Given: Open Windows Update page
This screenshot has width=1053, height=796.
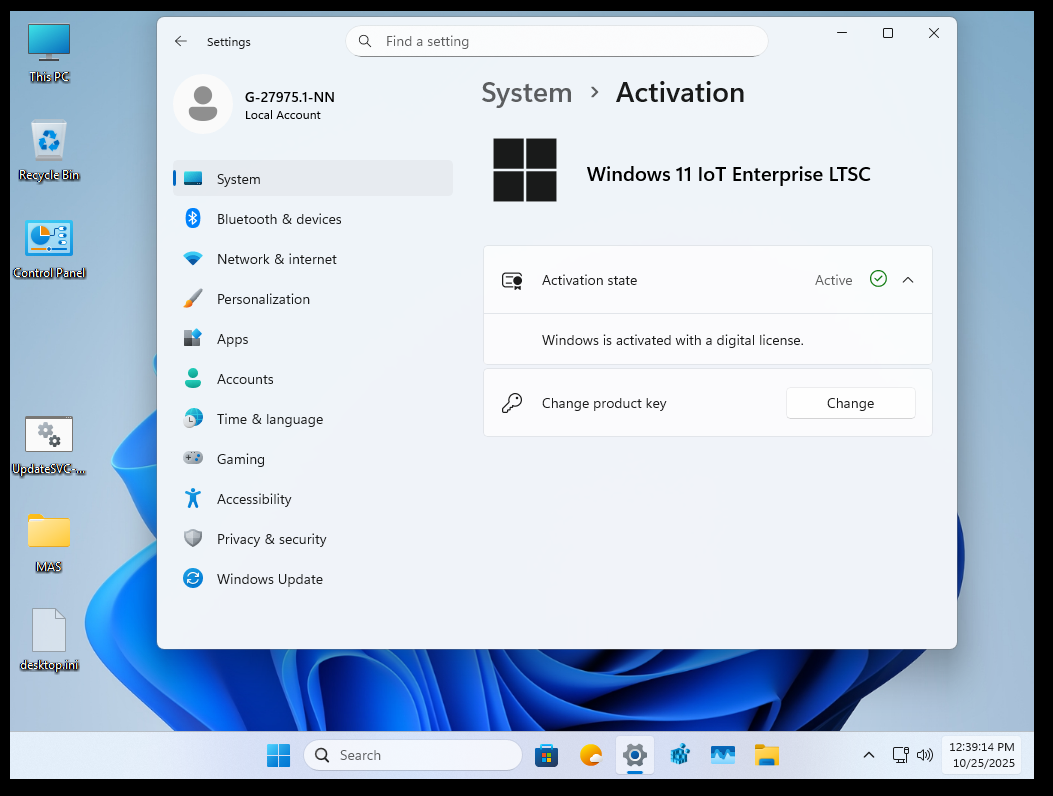Looking at the screenshot, I should click(x=313, y=578).
